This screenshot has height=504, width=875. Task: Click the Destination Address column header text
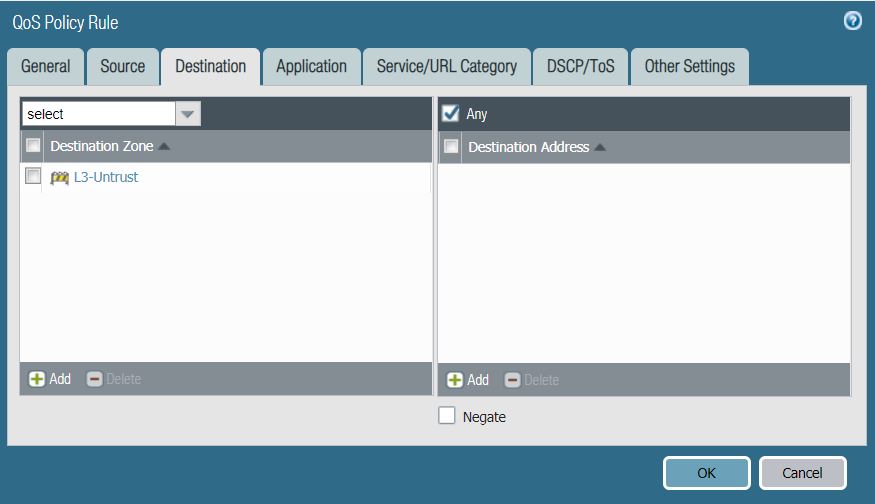pos(528,147)
